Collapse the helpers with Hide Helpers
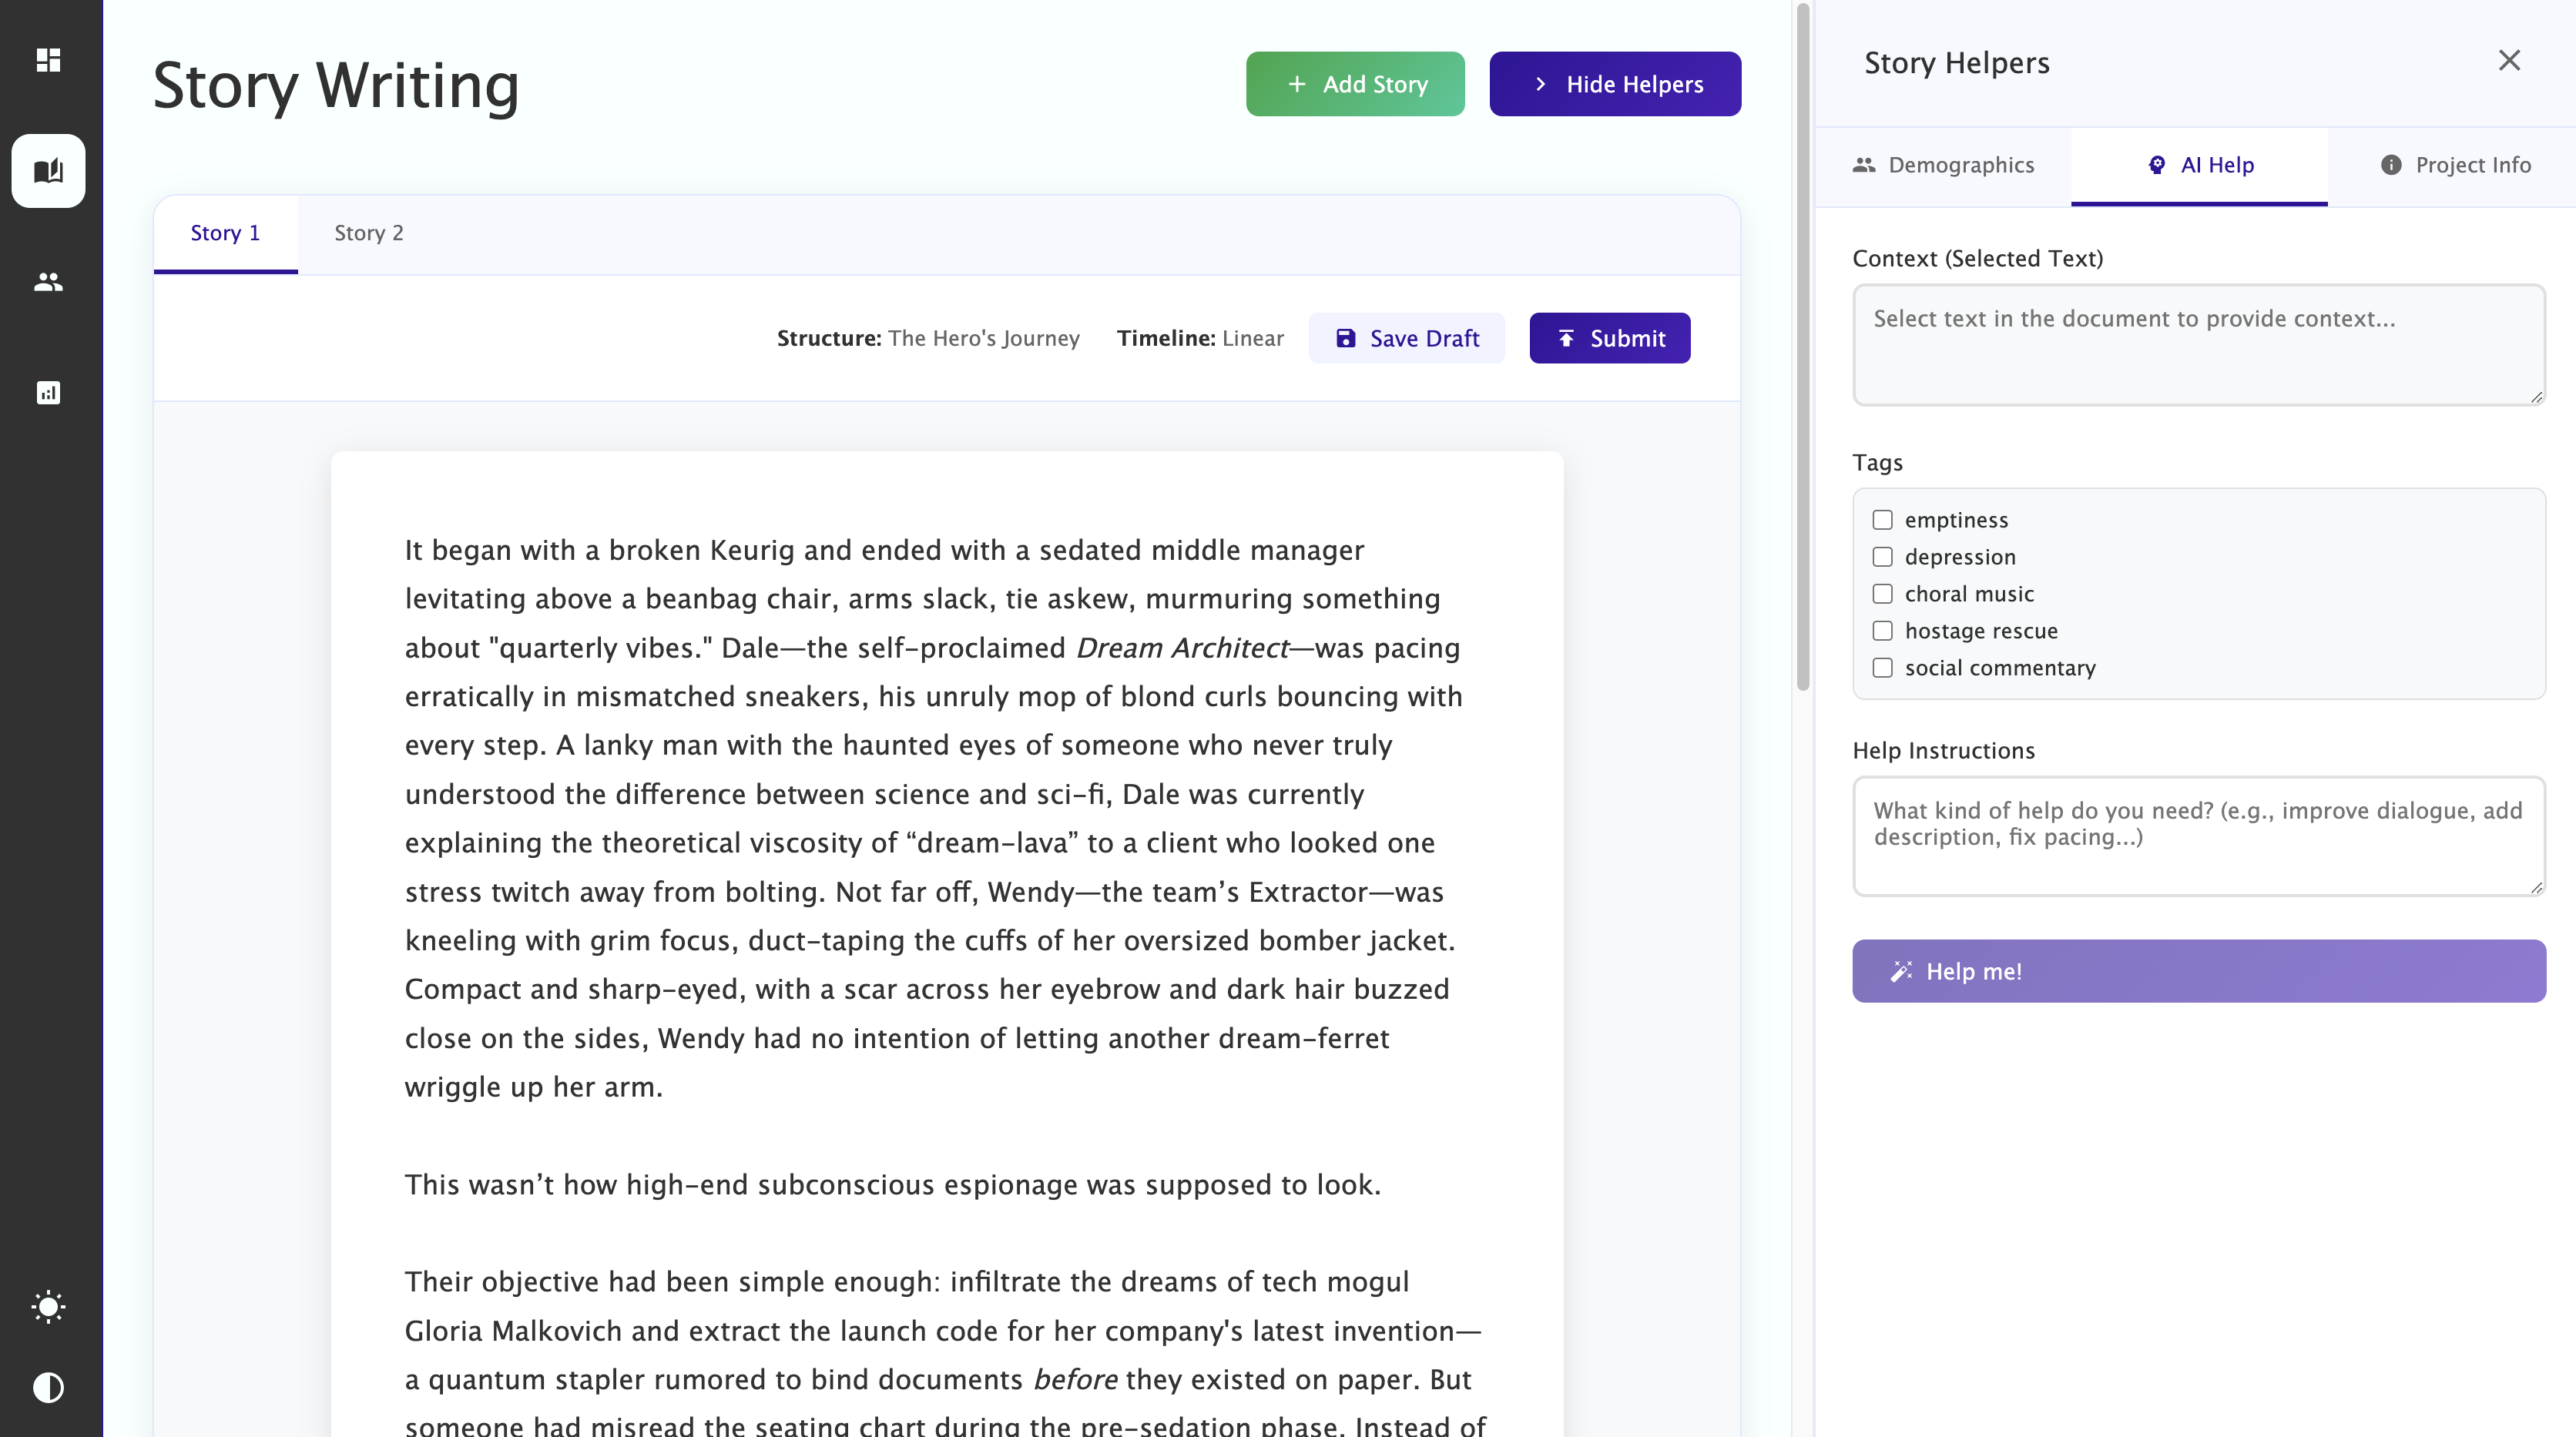The image size is (2576, 1437). pos(1614,84)
